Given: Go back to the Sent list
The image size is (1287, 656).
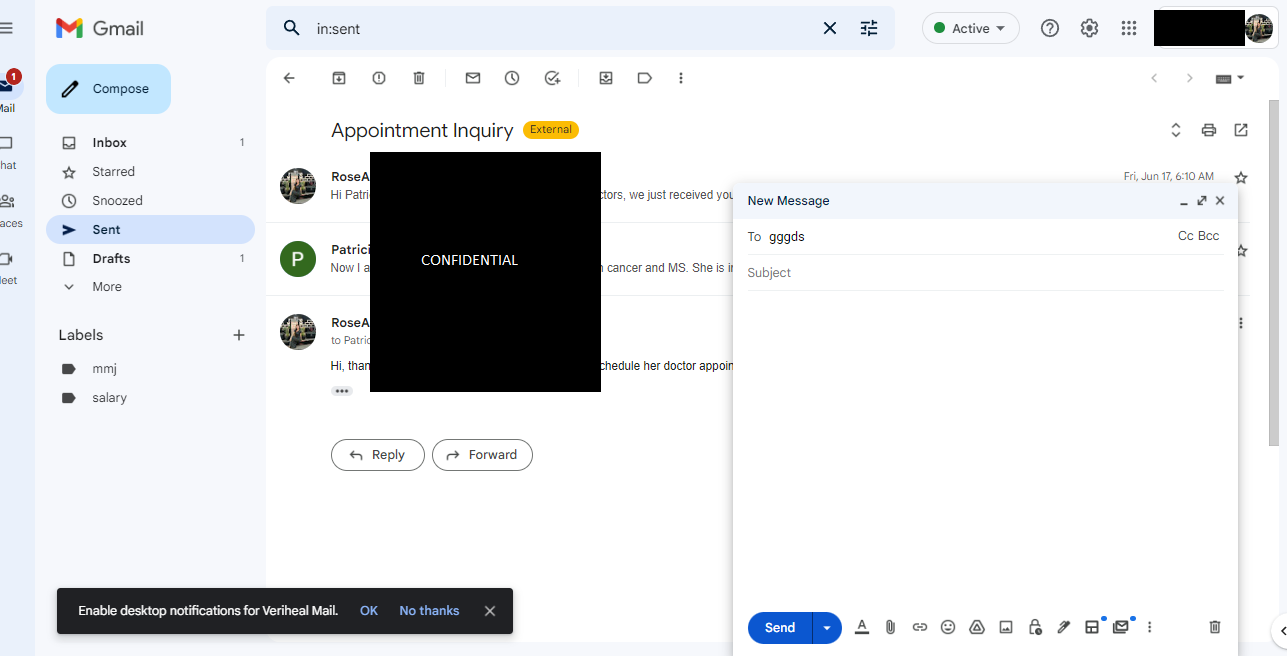Looking at the screenshot, I should click(x=289, y=78).
